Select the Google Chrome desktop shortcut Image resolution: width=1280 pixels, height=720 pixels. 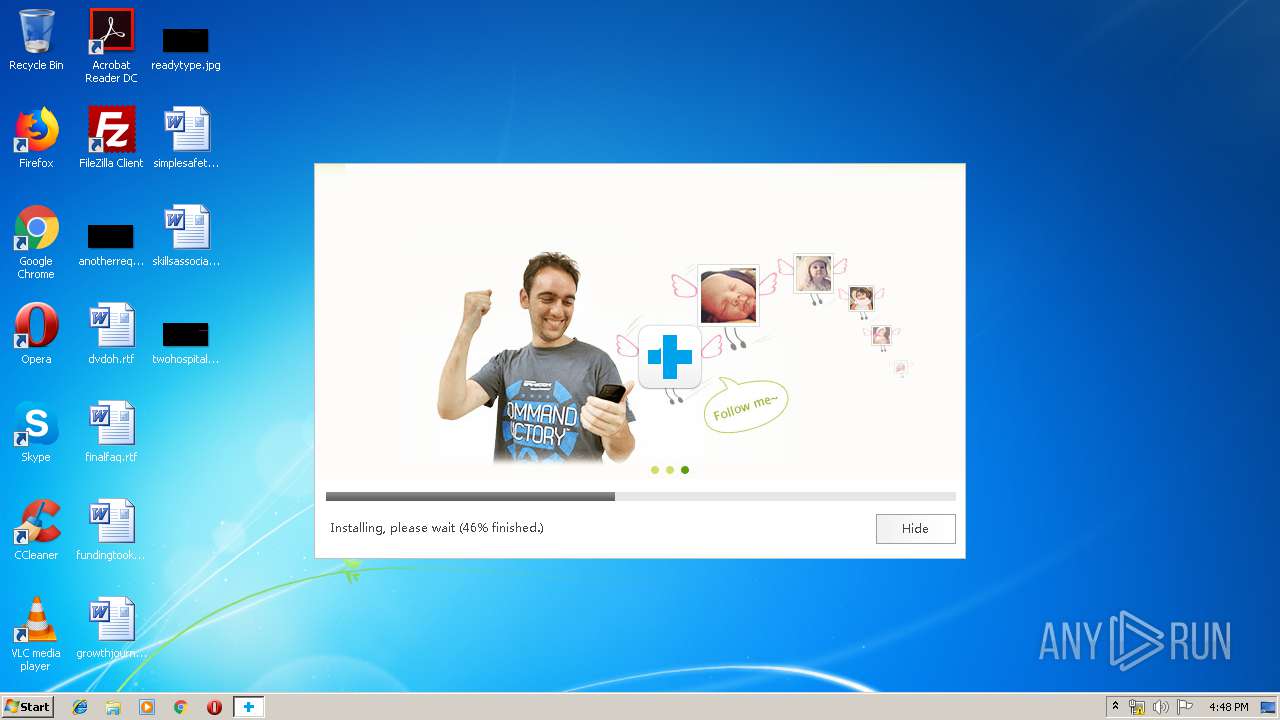click(x=36, y=243)
